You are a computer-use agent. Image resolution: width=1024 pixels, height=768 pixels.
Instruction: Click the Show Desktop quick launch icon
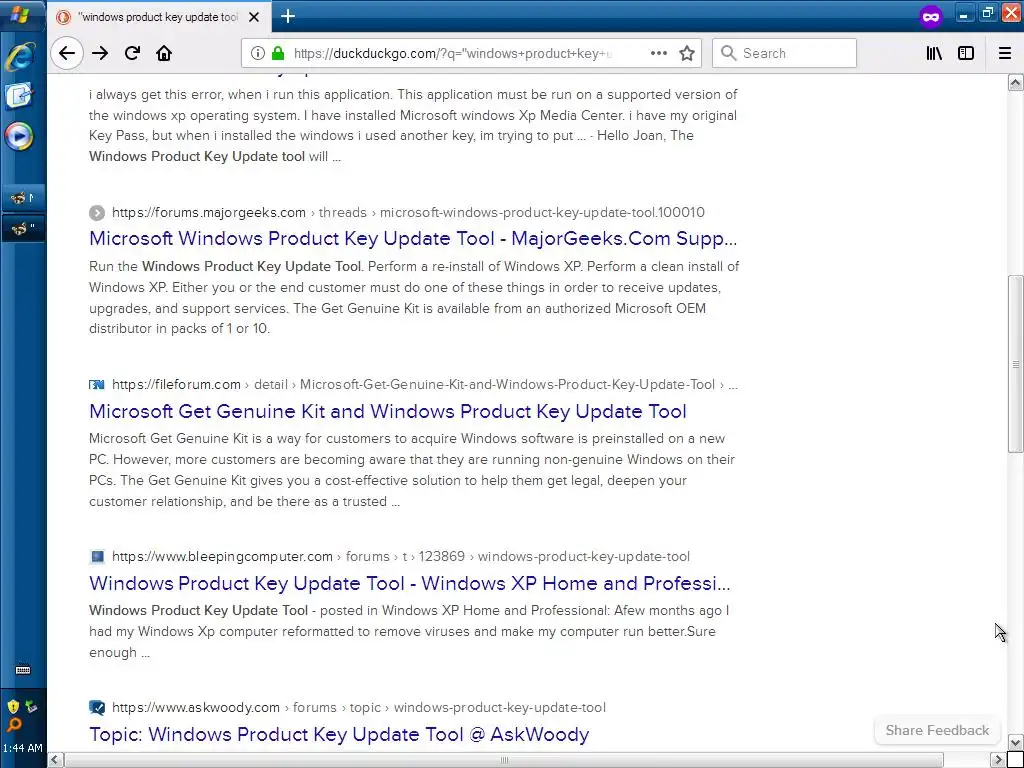click(x=19, y=97)
